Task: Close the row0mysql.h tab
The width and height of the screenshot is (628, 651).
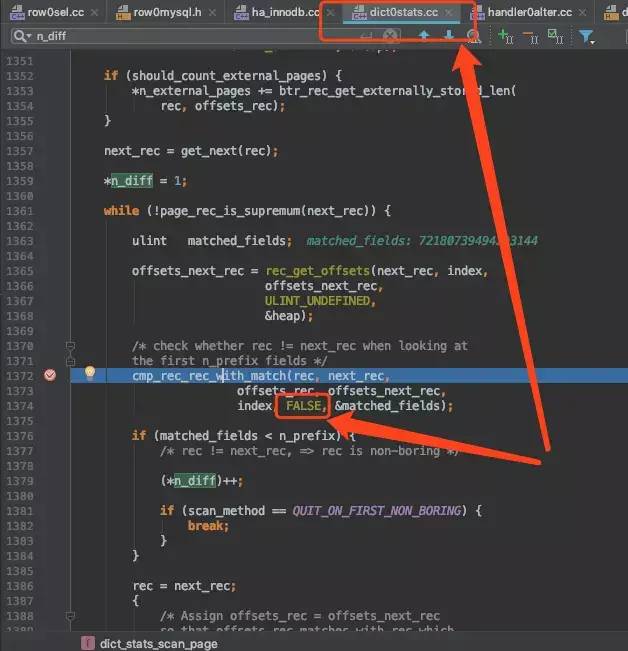Action: 213,13
